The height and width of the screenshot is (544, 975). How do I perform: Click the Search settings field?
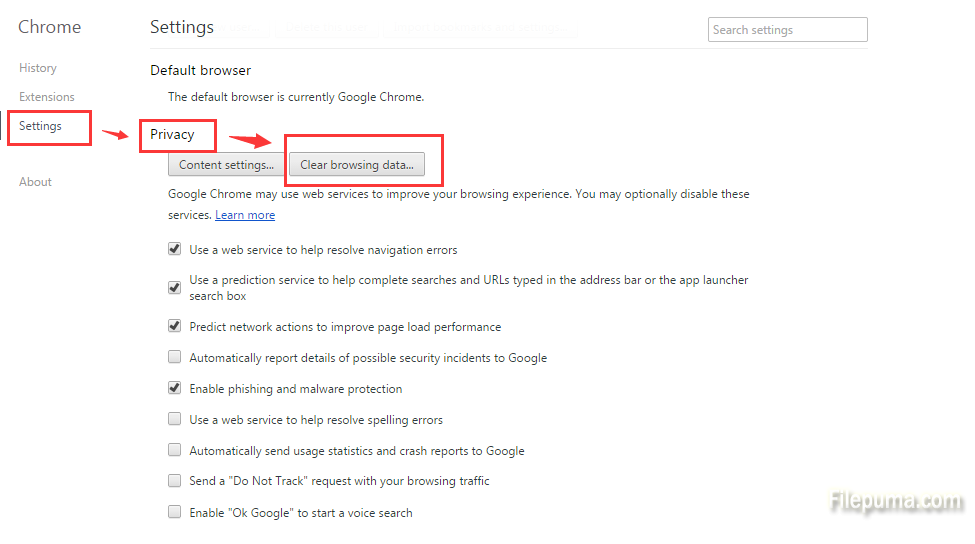point(787,30)
